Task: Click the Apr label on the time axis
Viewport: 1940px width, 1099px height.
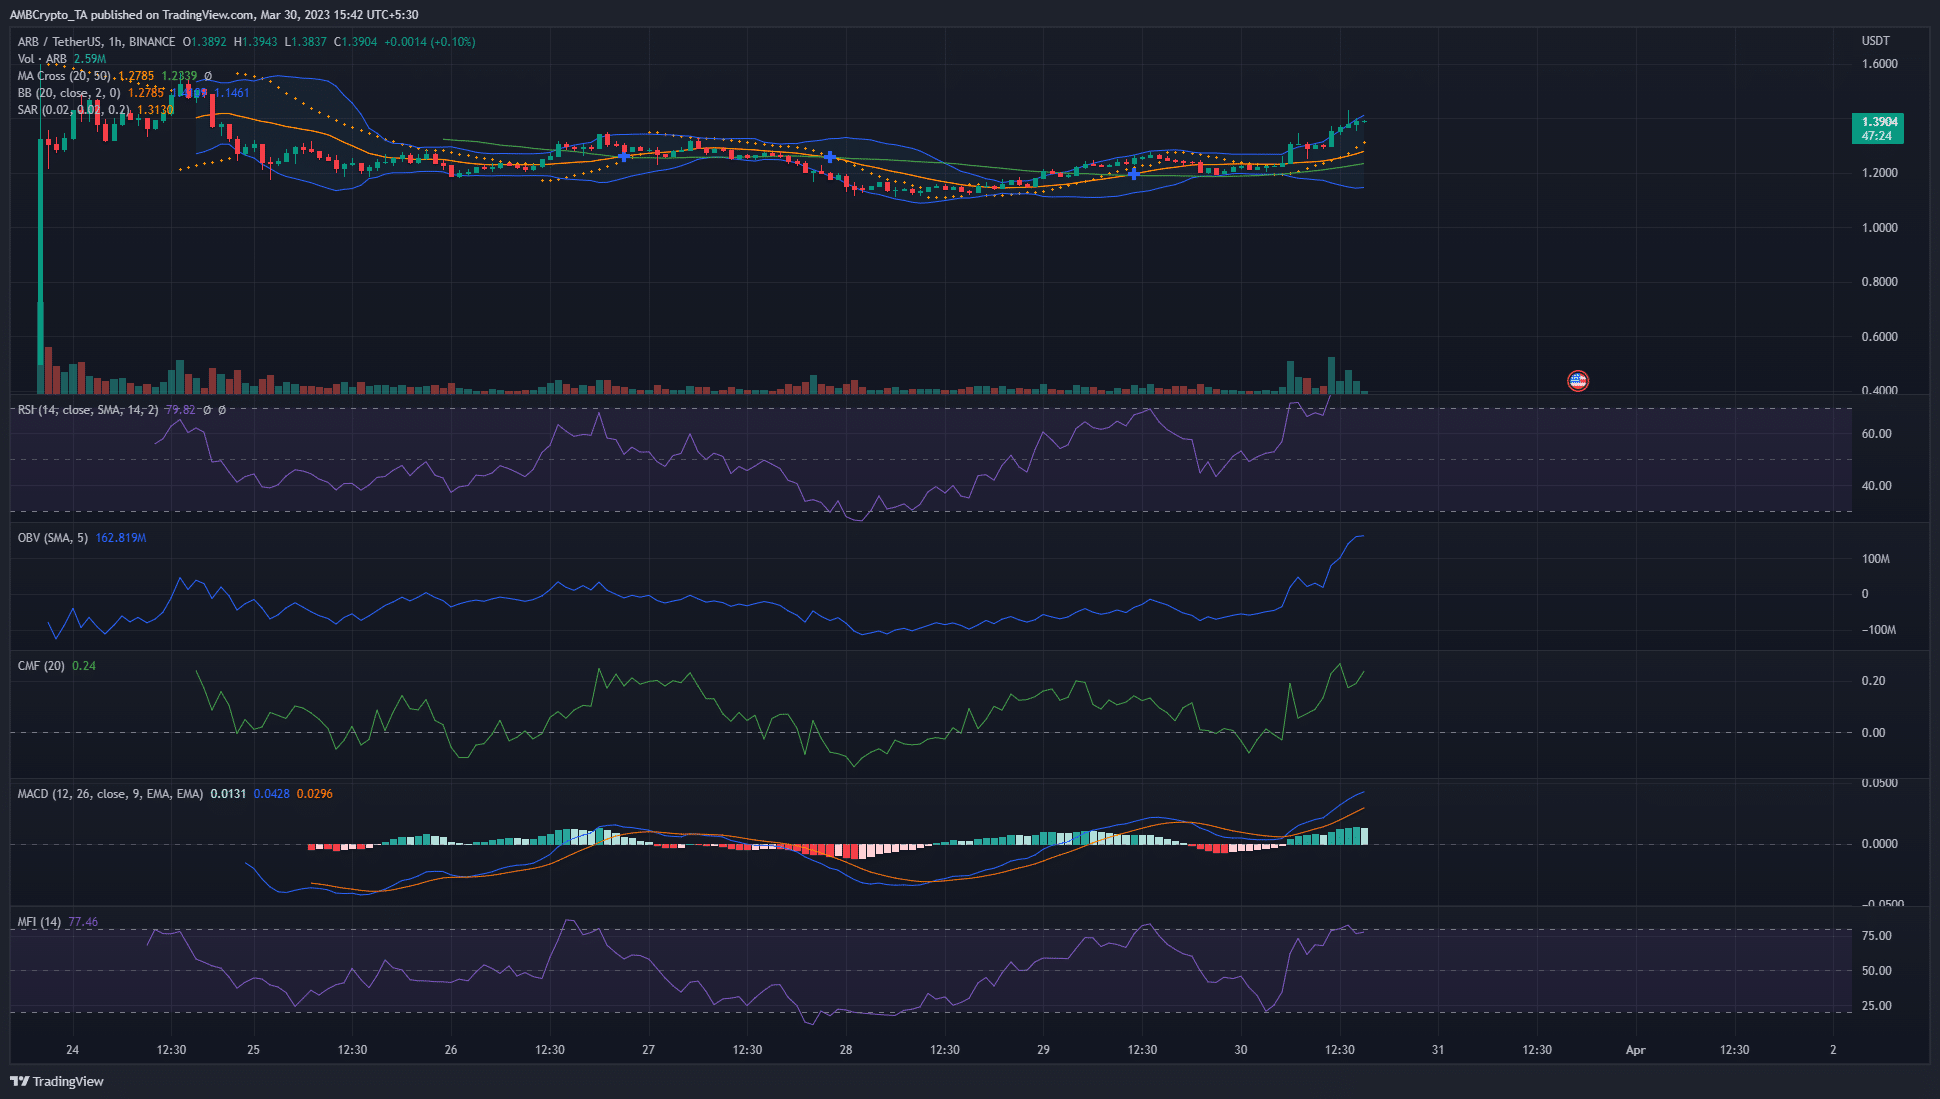Action: click(1636, 1050)
